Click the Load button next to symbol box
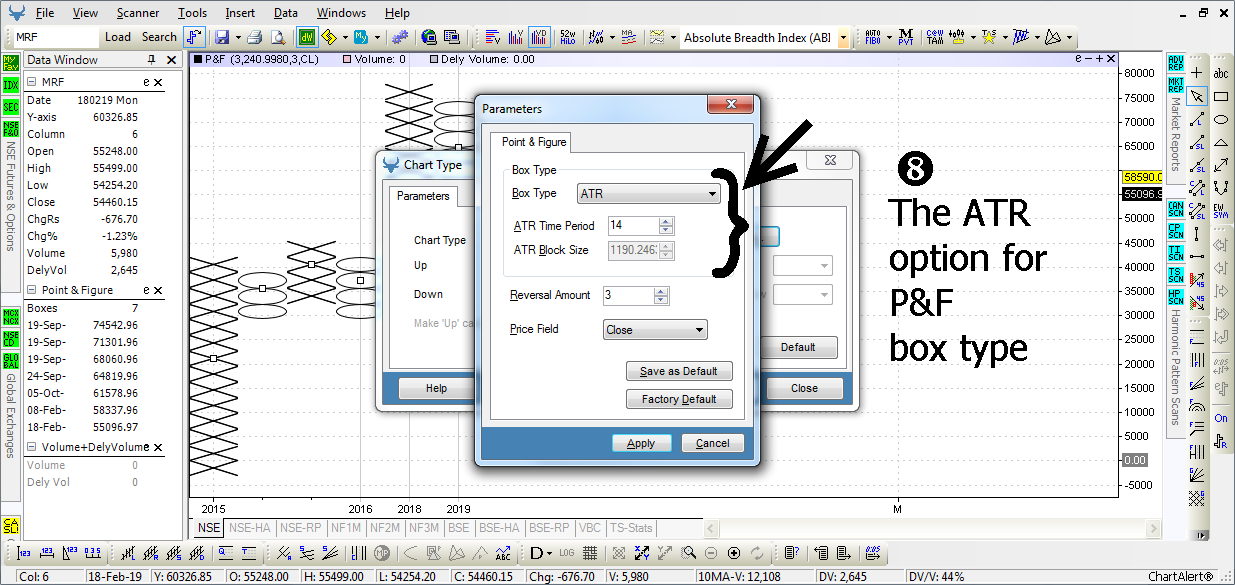 [x=118, y=37]
